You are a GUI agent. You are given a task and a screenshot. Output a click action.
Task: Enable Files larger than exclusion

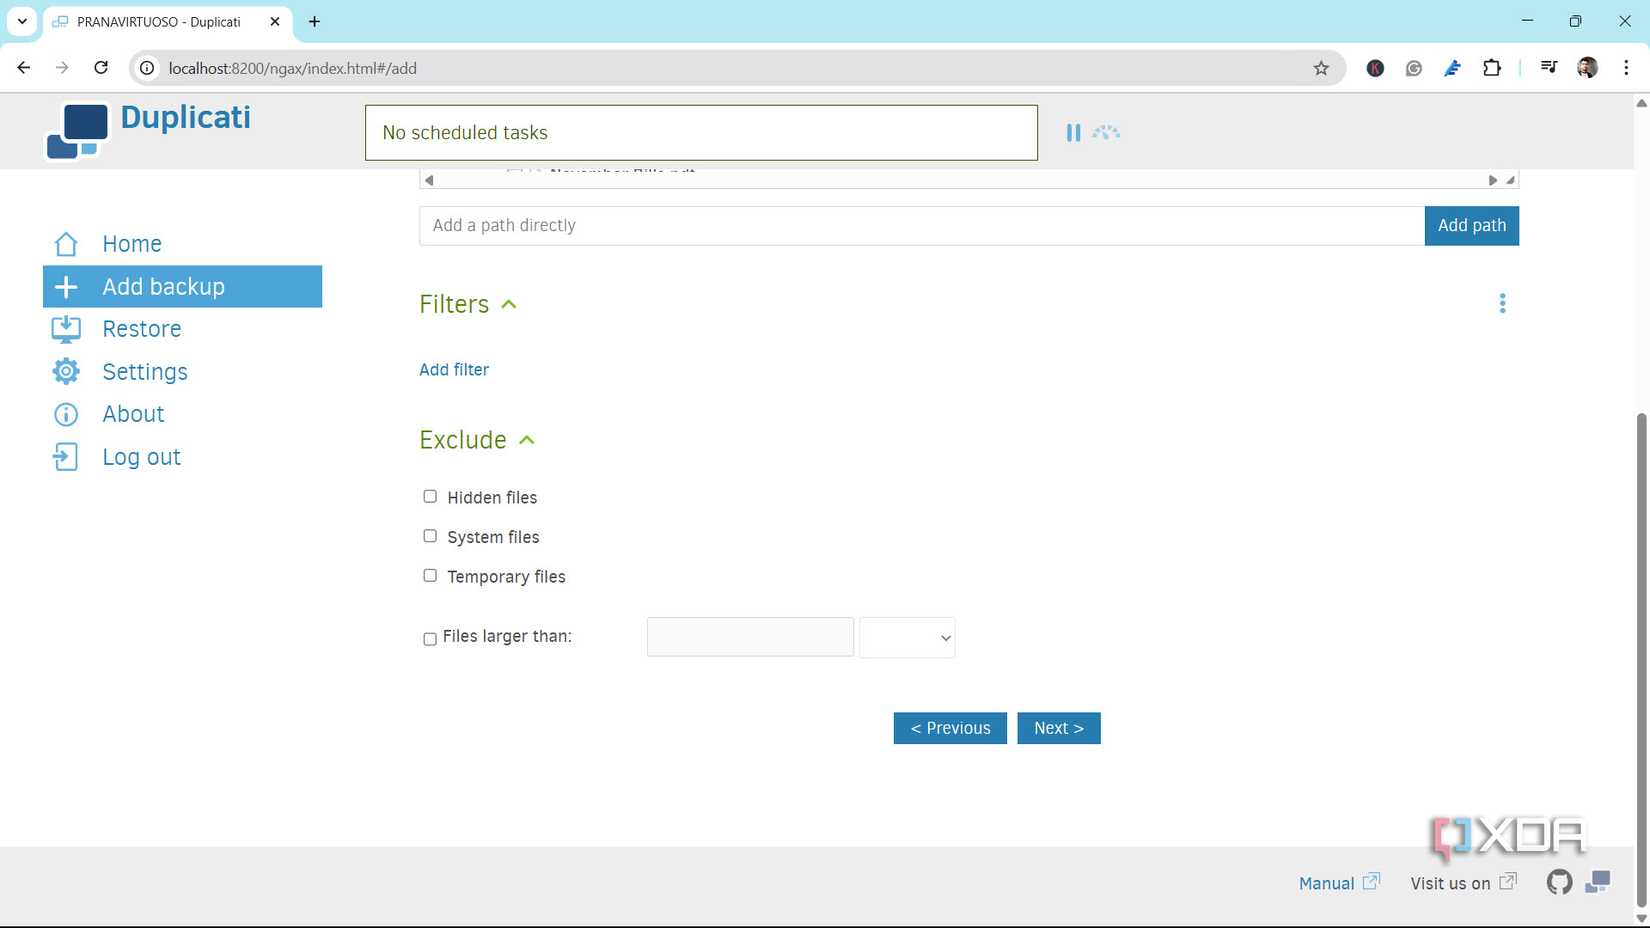click(429, 638)
